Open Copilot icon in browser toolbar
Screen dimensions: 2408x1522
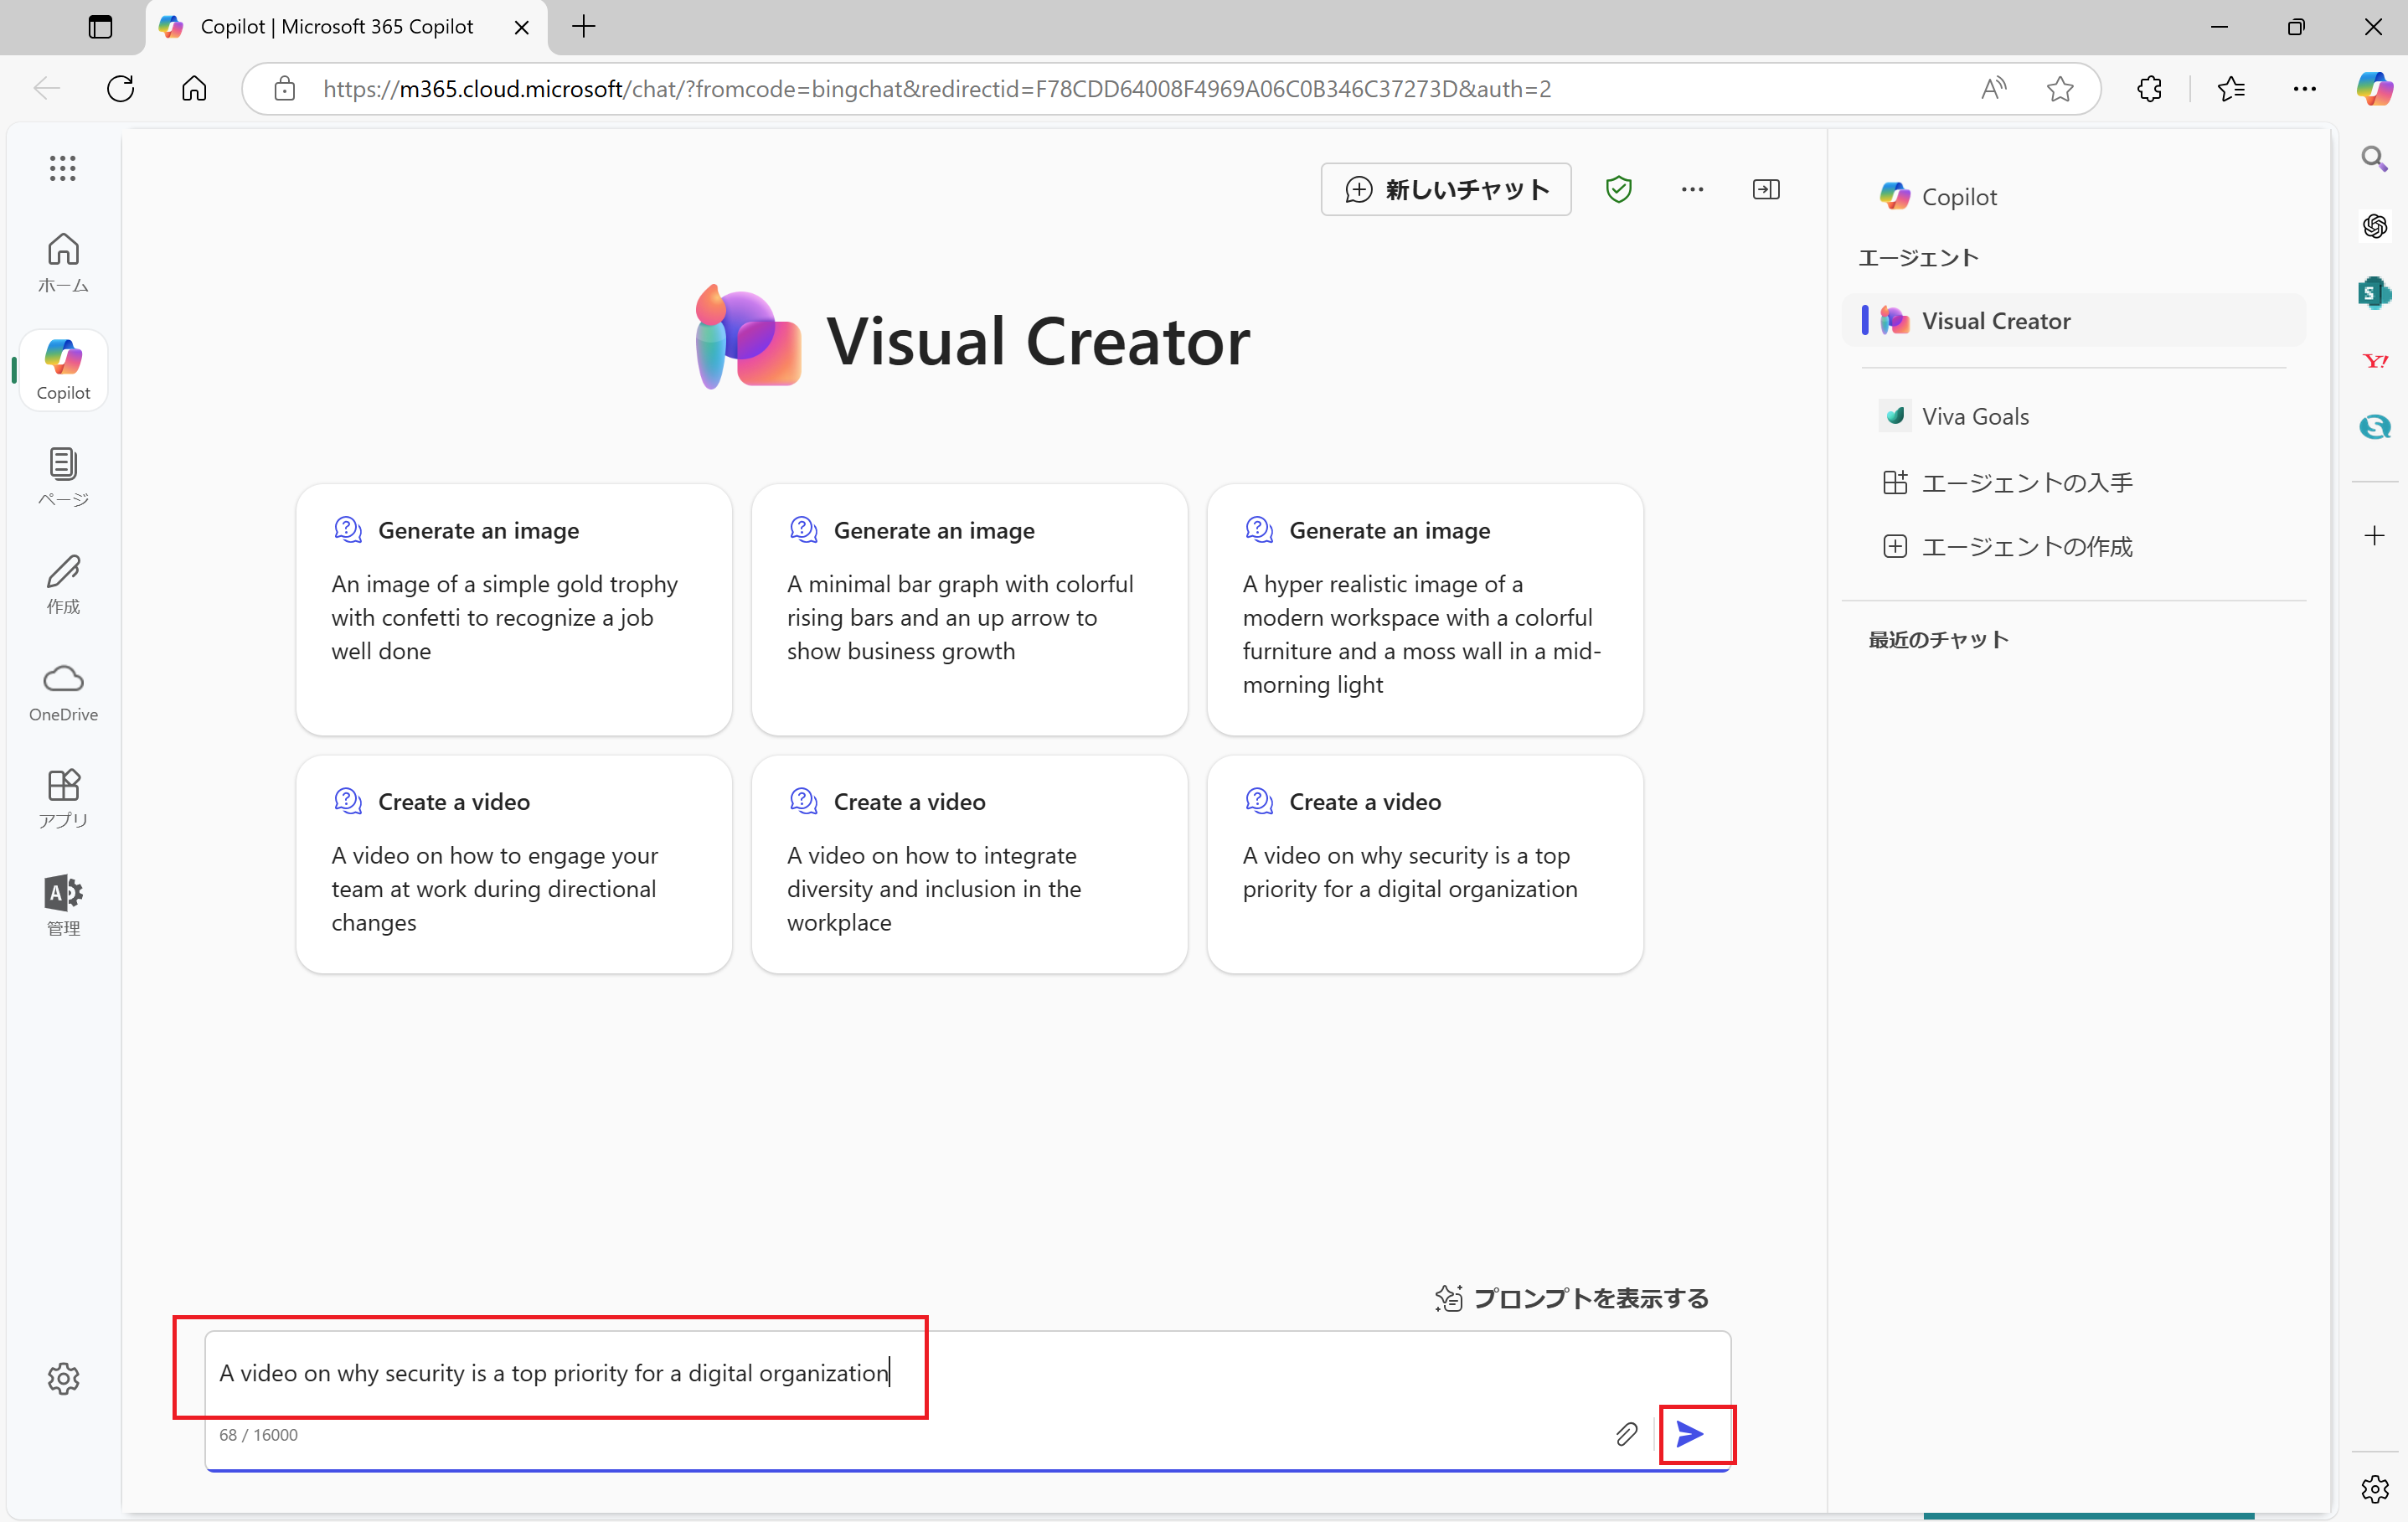tap(2375, 89)
